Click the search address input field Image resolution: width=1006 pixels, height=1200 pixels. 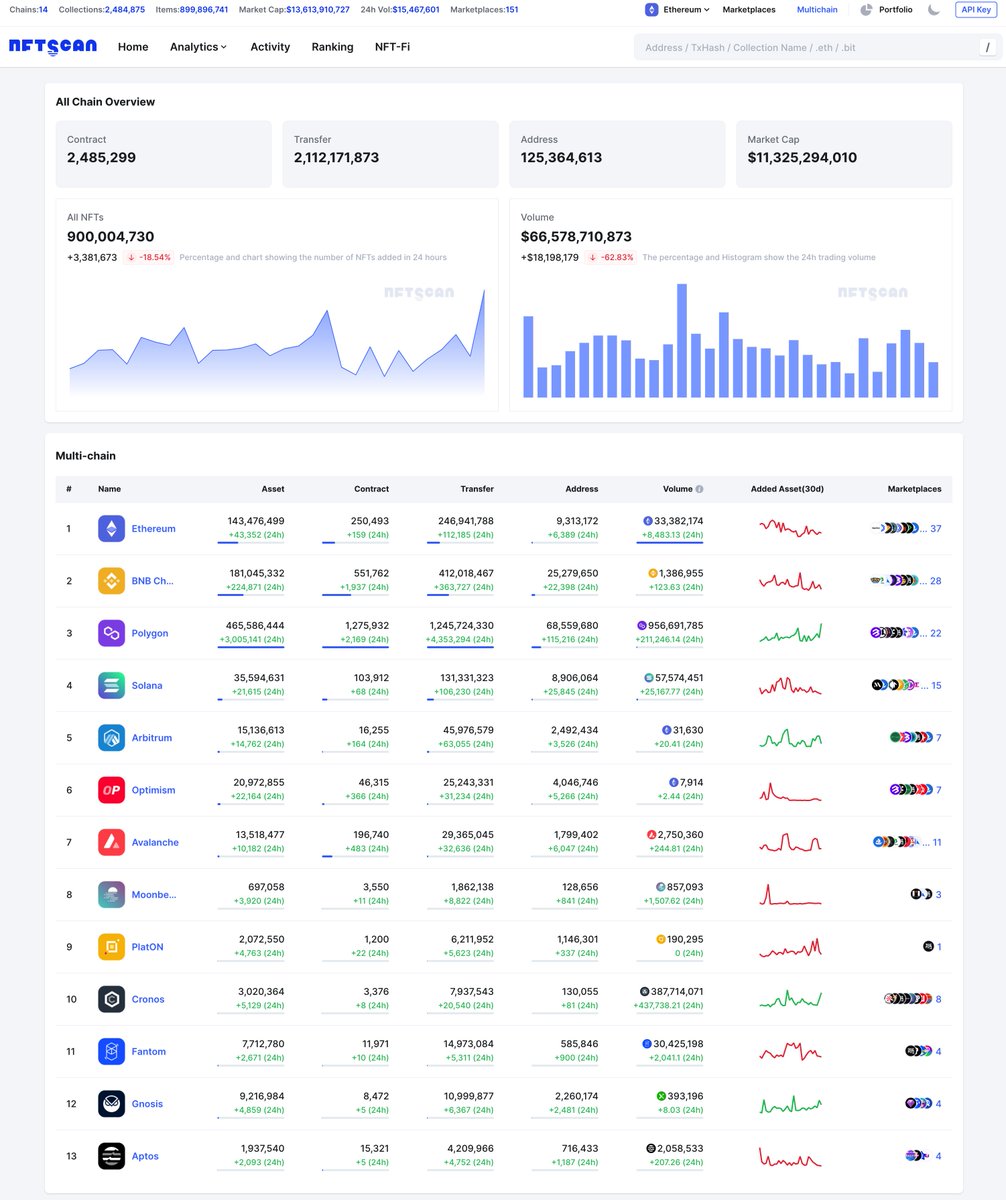805,47
